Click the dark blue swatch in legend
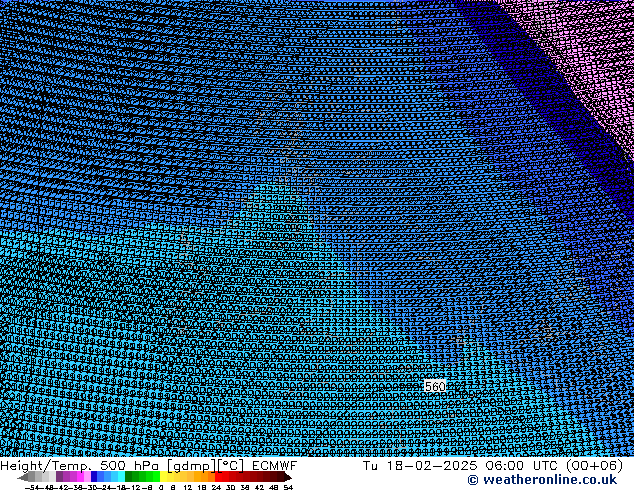Image resolution: width=634 pixels, height=490 pixels. 94,477
